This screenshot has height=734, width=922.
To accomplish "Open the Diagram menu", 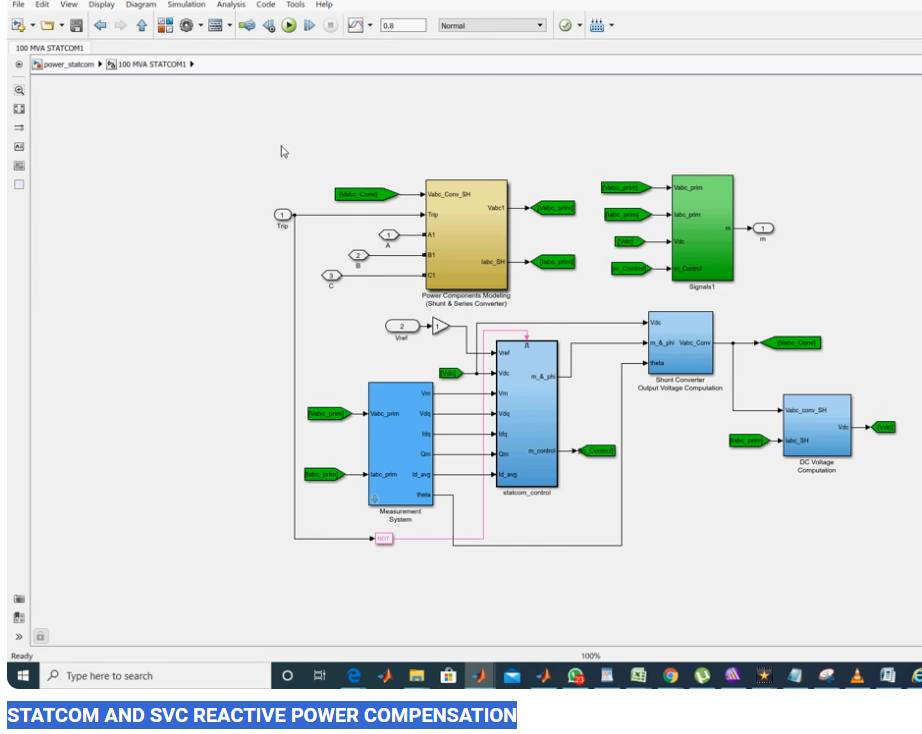I will tap(141, 4).
